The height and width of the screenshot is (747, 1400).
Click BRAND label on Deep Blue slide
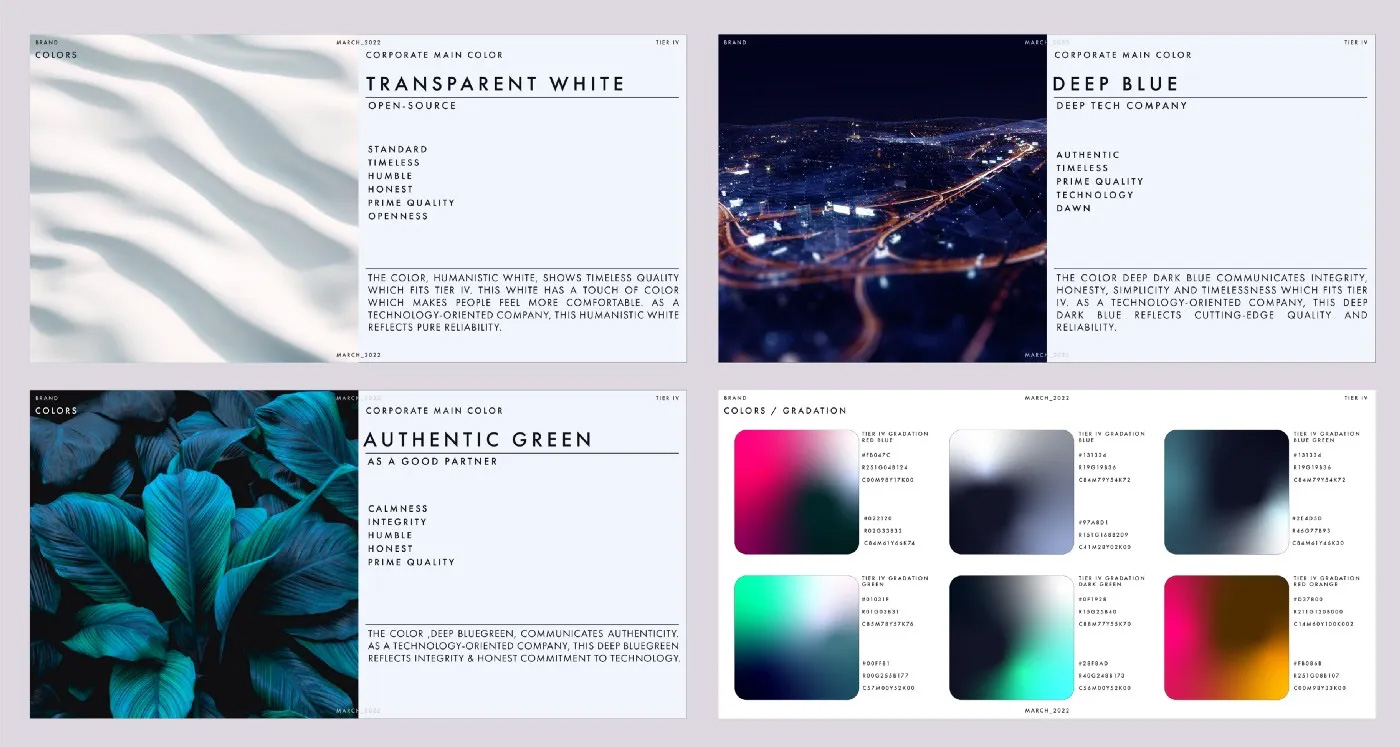click(x=735, y=43)
